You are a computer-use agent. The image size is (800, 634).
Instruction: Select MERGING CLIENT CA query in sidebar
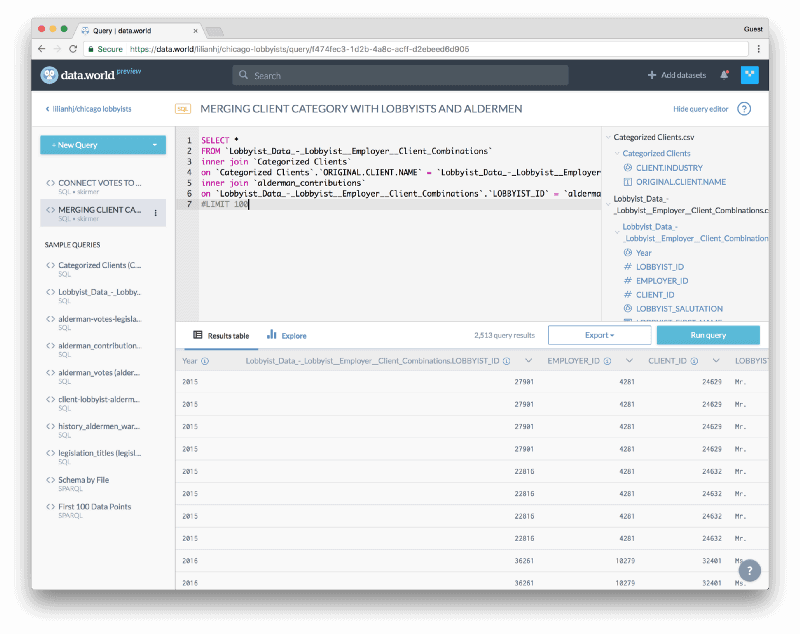103,213
